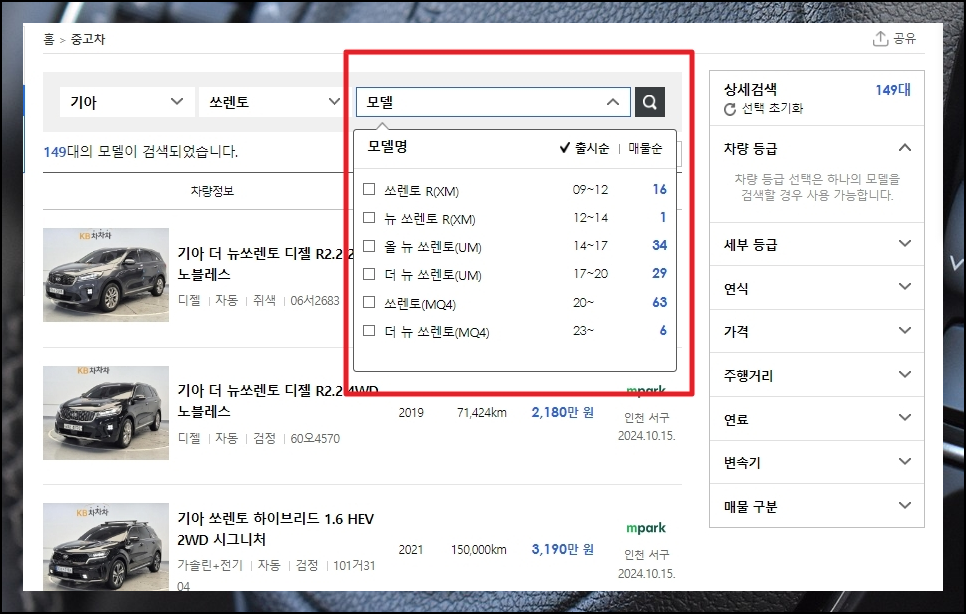Screen dimensions: 966x614
Task: Click the mpark logo on hybrid listing
Action: pos(646,528)
